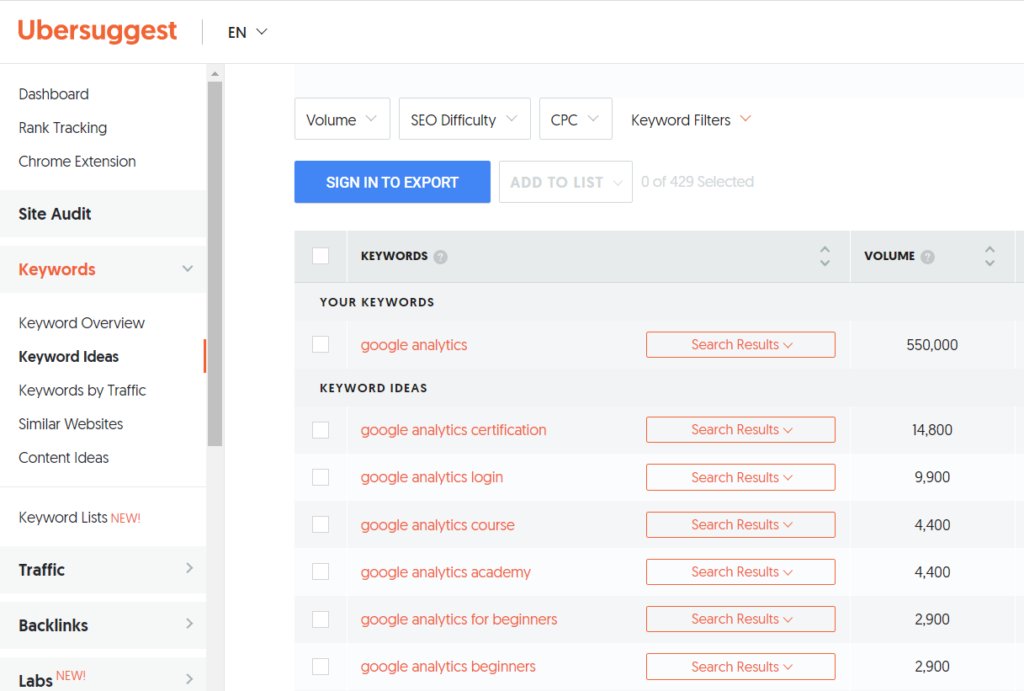Image resolution: width=1024 pixels, height=691 pixels.
Task: Click sidebar scrollbar up arrow
Action: tap(215, 74)
